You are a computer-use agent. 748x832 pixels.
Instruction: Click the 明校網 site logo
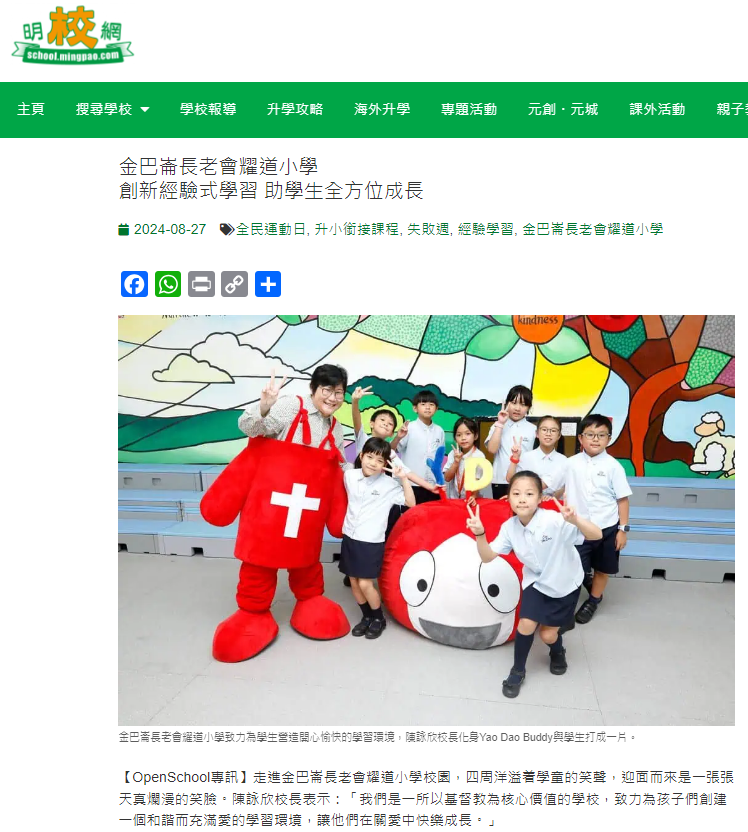(73, 35)
